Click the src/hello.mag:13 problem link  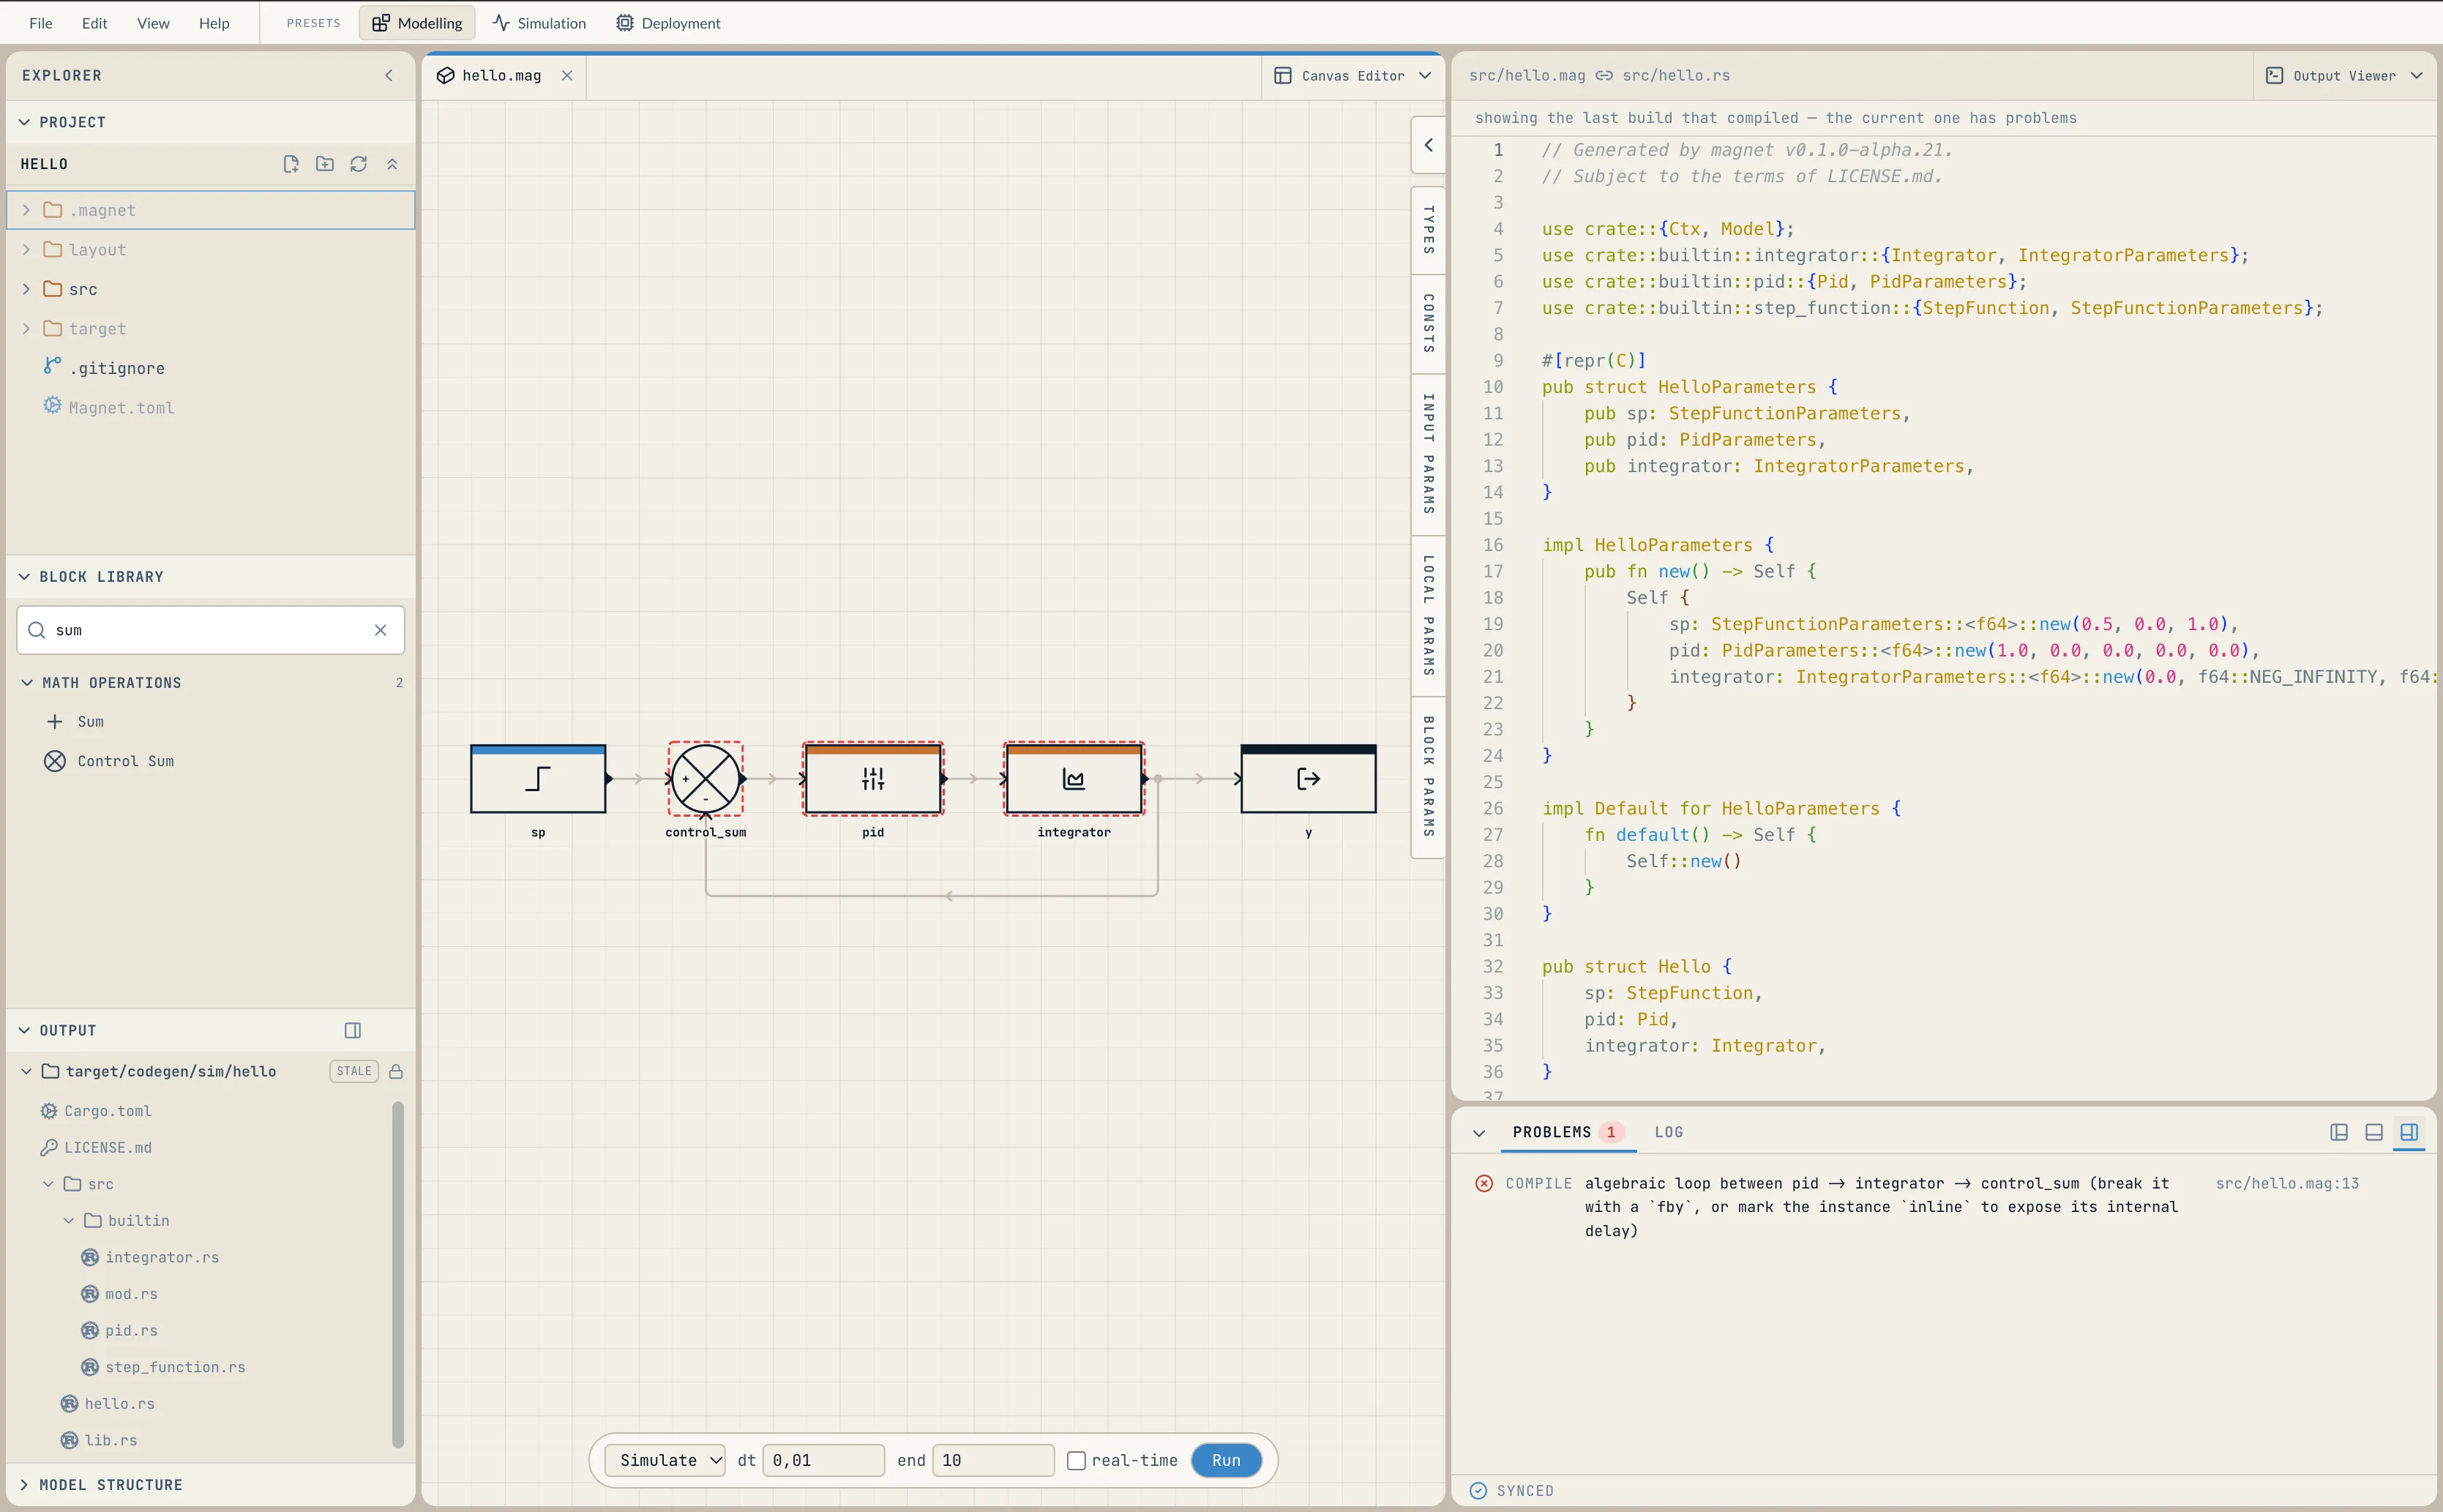(x=2287, y=1183)
